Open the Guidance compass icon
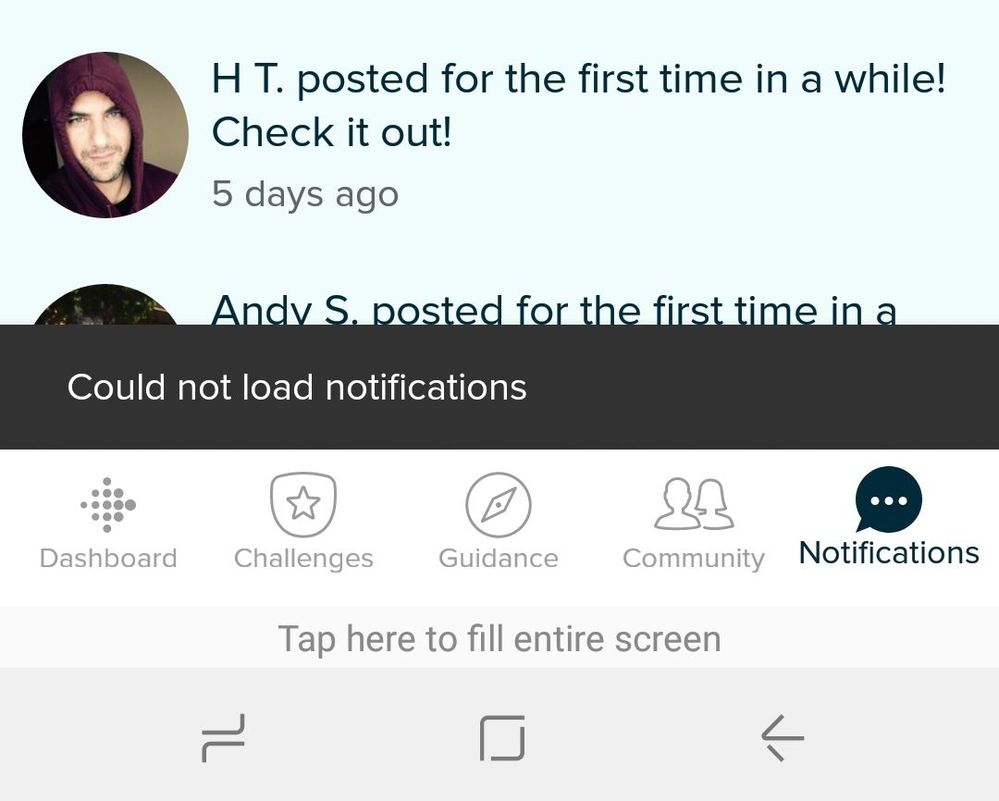This screenshot has width=999, height=801. pos(498,505)
